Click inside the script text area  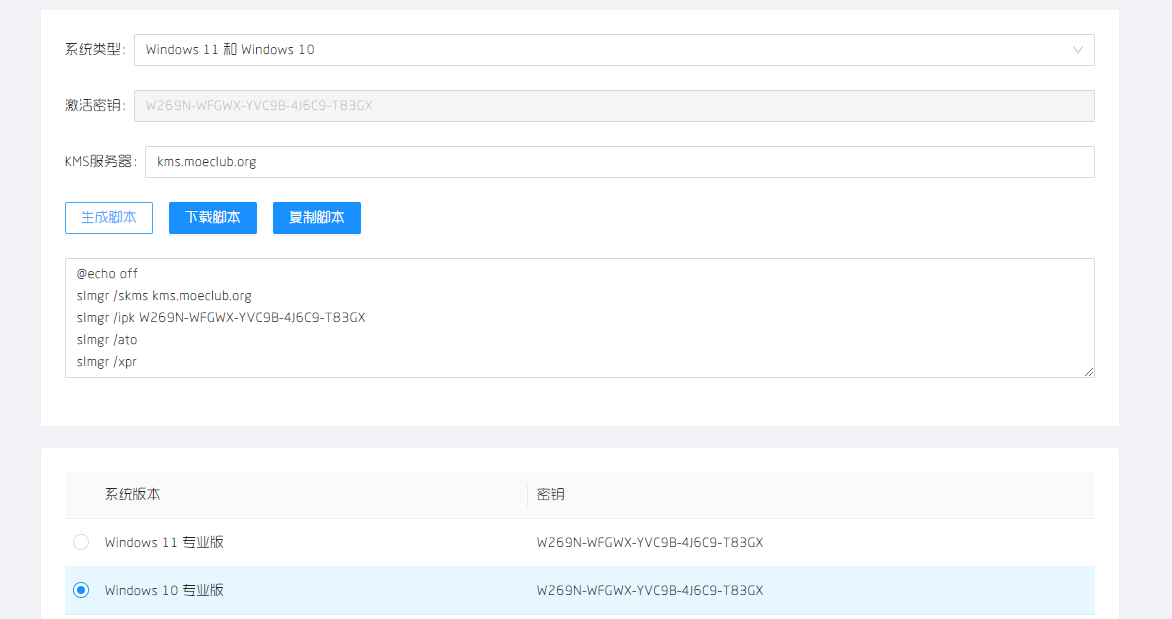pyautogui.click(x=579, y=318)
